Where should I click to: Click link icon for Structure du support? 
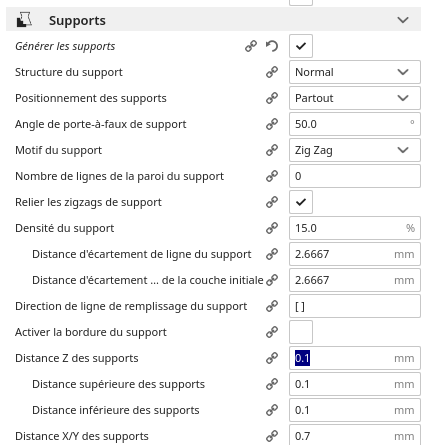[x=272, y=72]
